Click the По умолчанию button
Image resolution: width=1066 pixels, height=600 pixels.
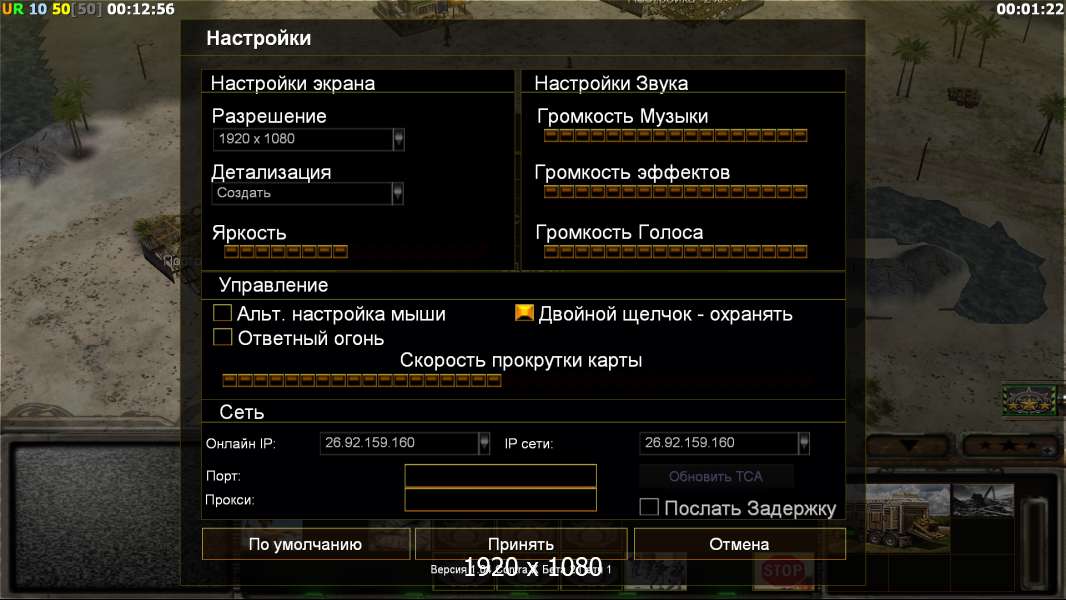306,544
